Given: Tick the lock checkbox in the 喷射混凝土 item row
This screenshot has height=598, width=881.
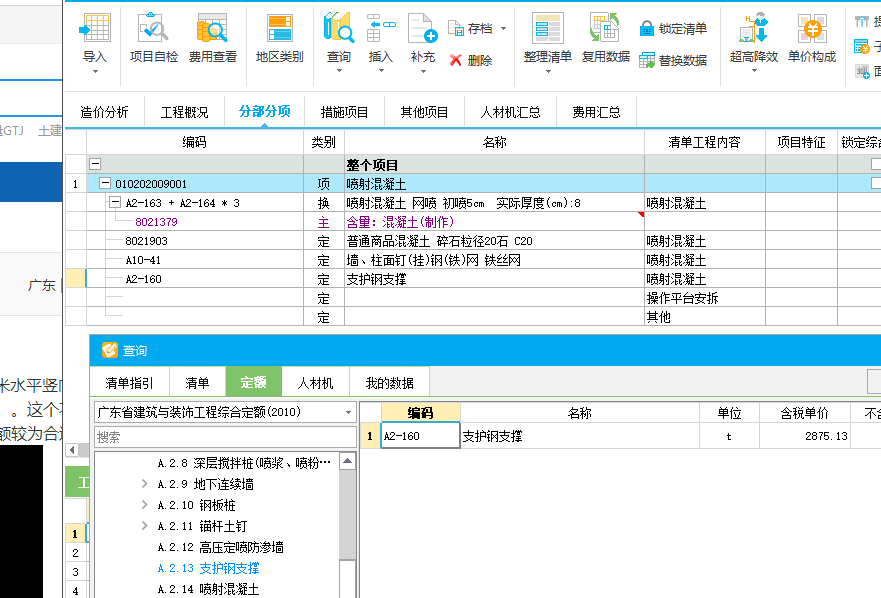Looking at the screenshot, I should (876, 184).
